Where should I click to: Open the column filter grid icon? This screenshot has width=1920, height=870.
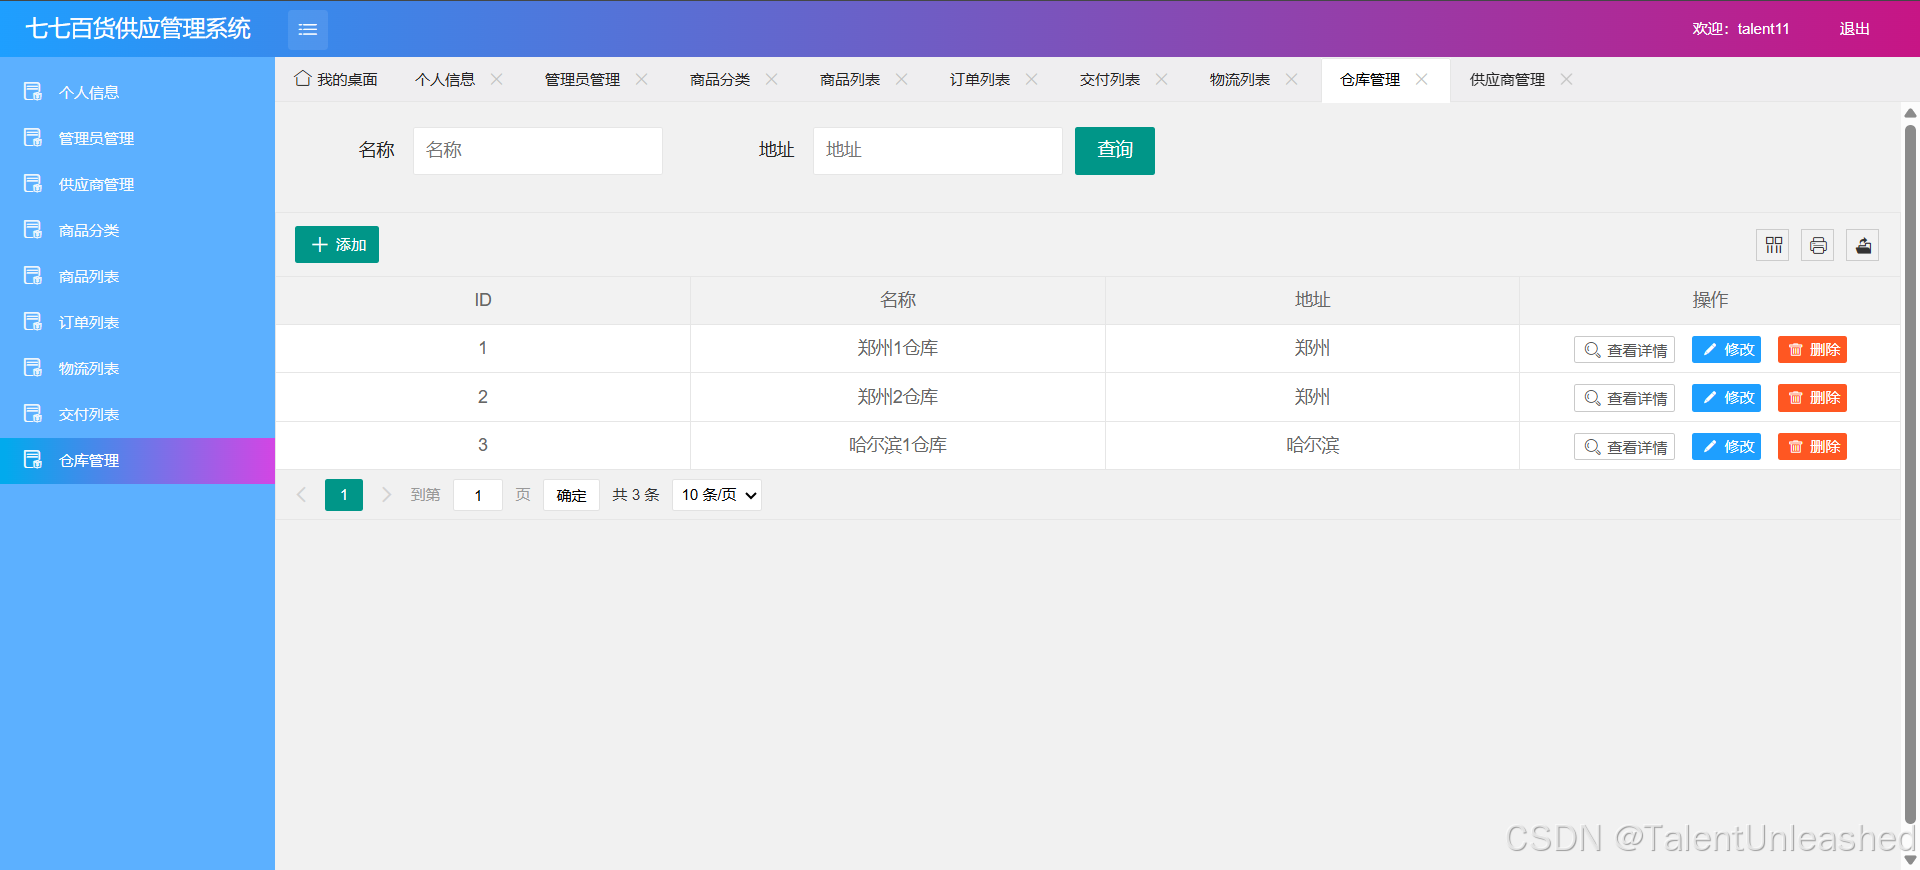pyautogui.click(x=1774, y=245)
